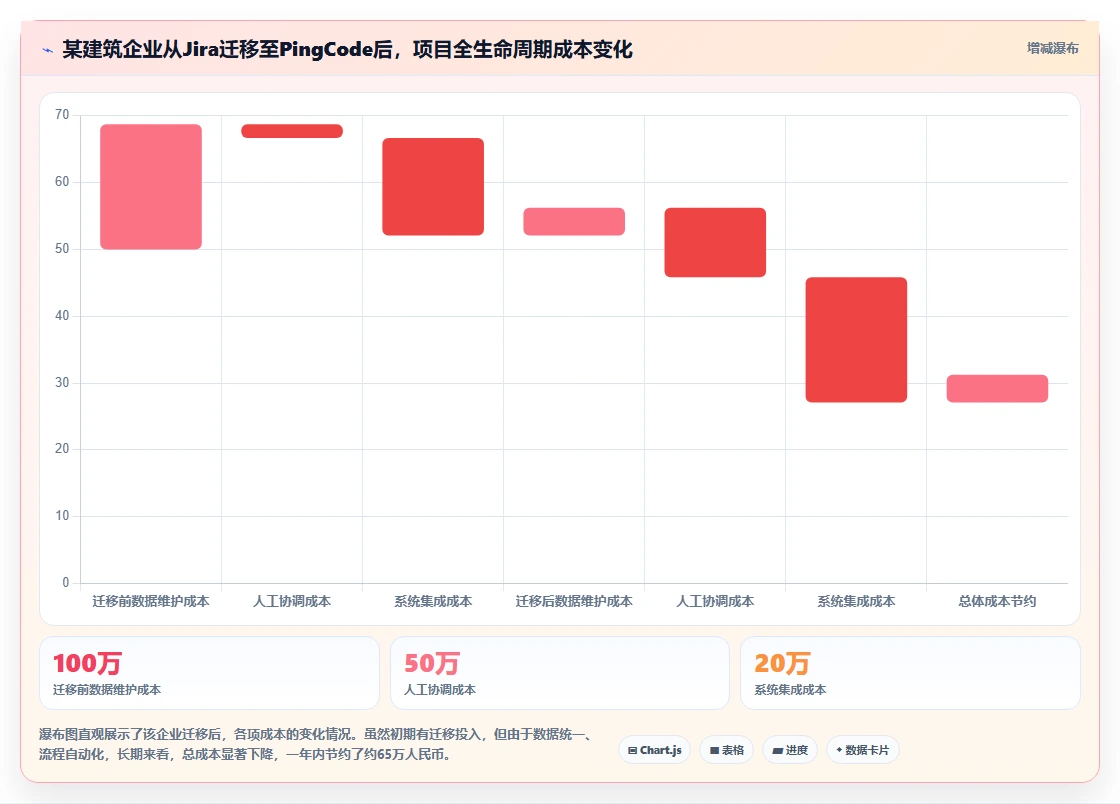This screenshot has height=804, width=1120.
Task: Click the 增减瀑布 label in the header
Action: click(x=1053, y=48)
